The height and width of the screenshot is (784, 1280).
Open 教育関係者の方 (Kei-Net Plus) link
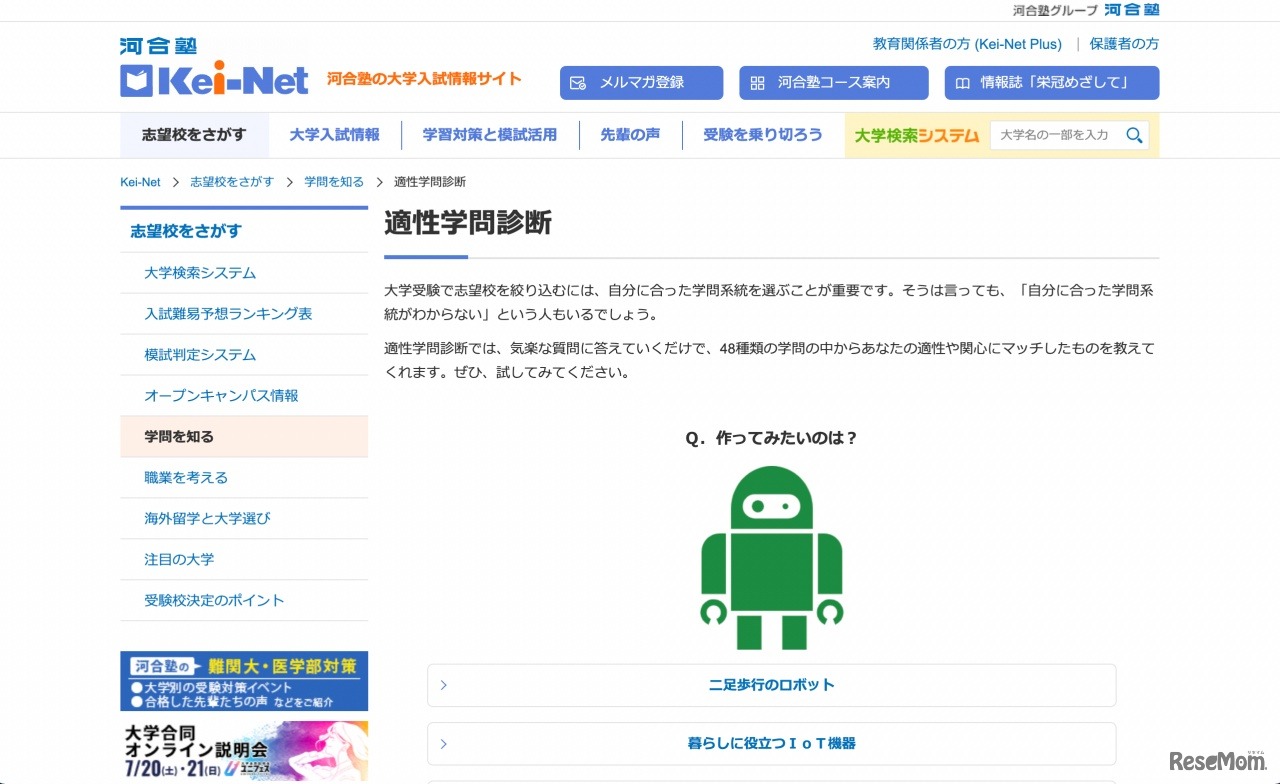pos(967,44)
